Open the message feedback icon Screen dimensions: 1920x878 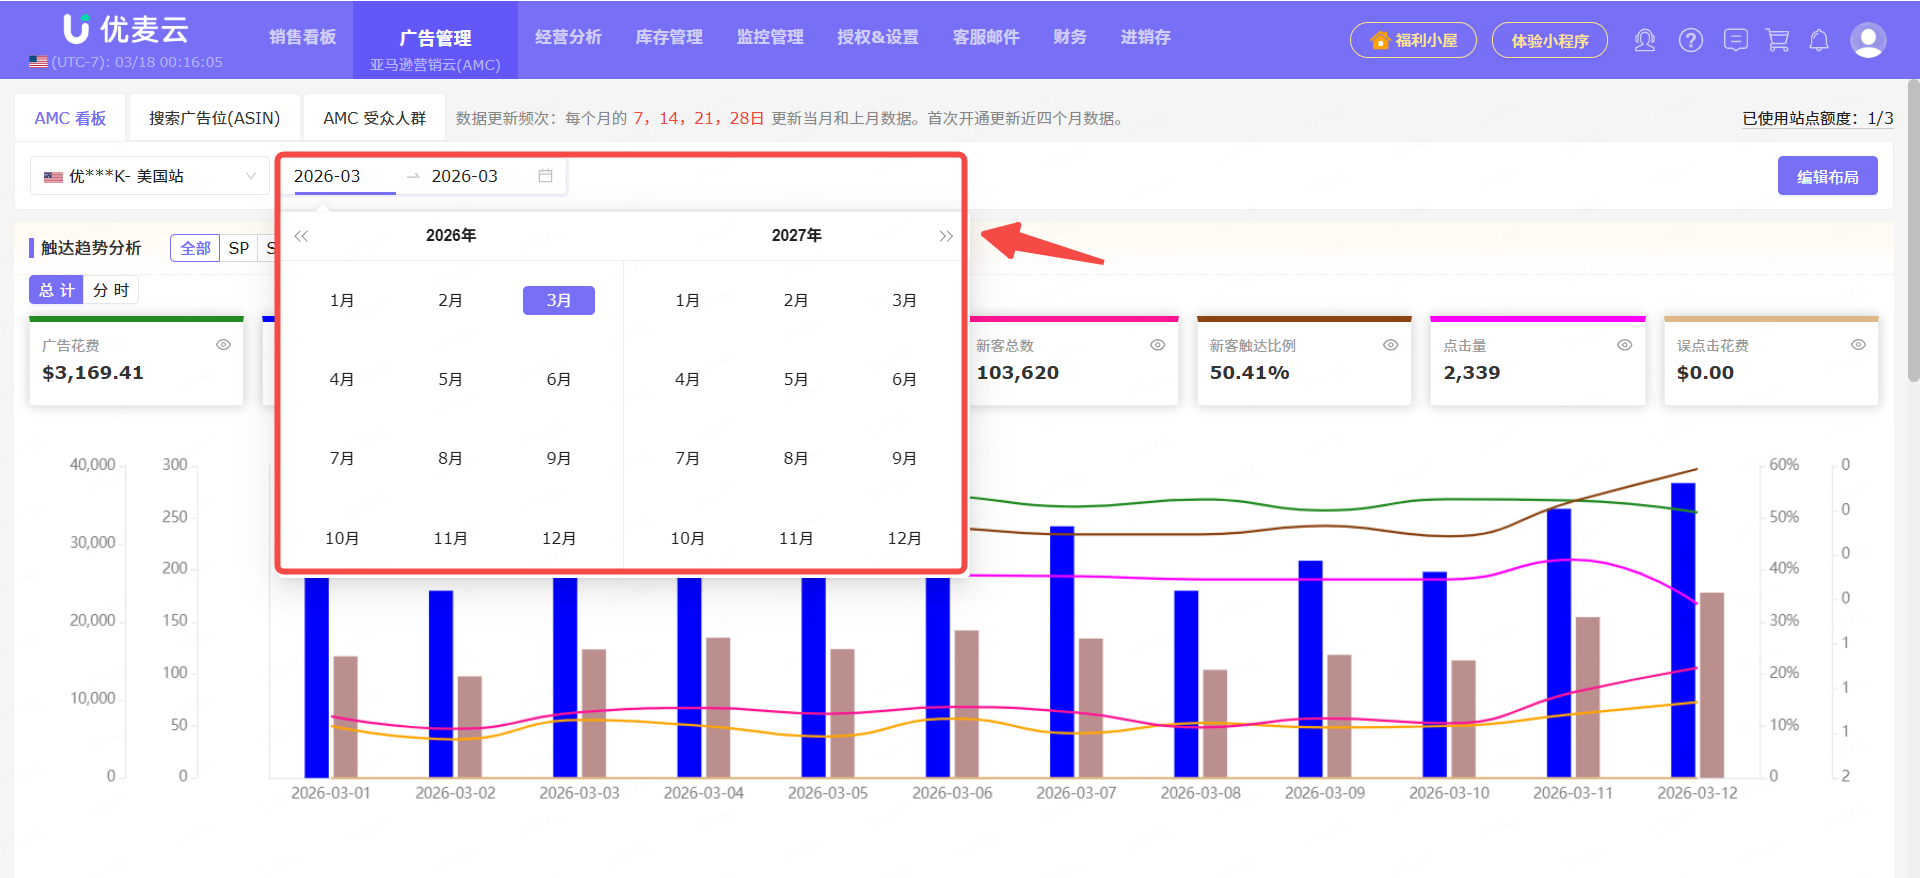click(1735, 40)
